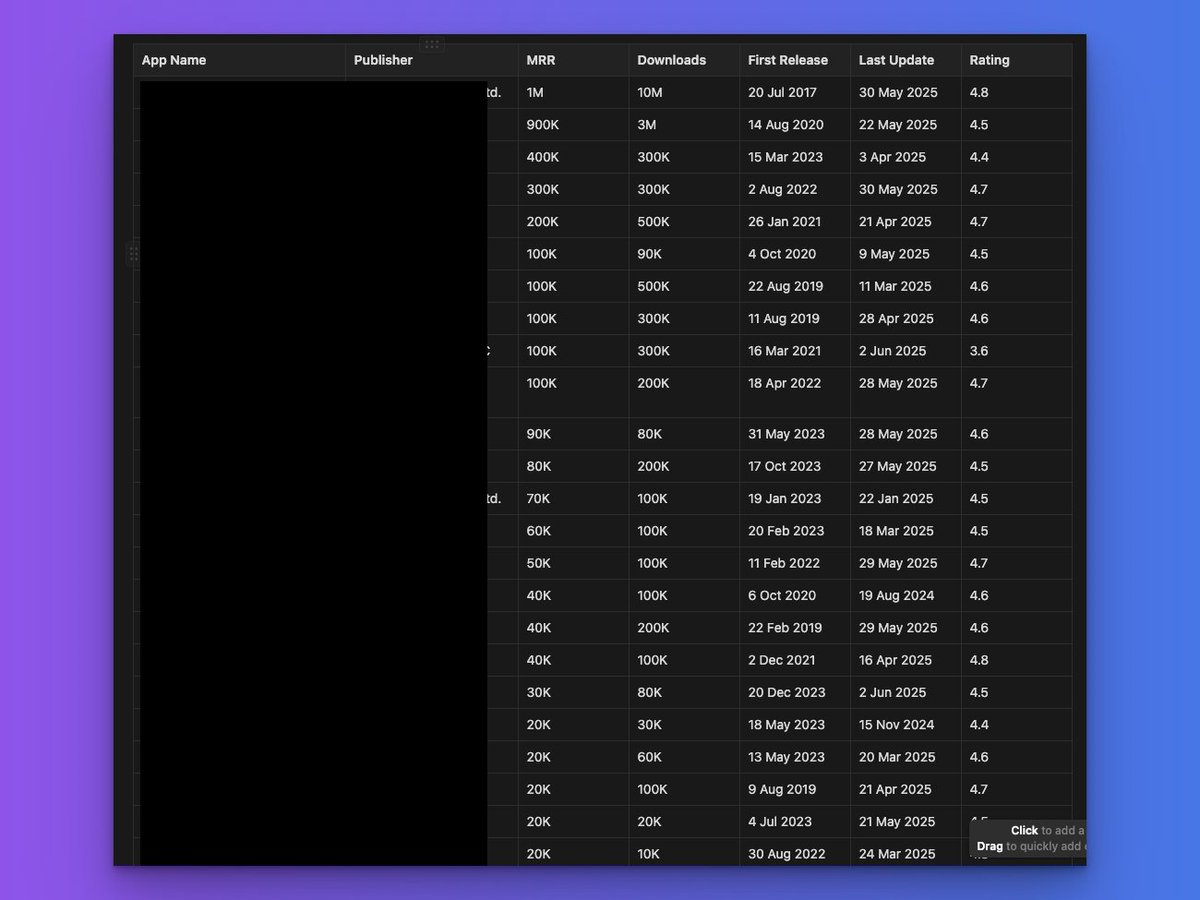Click the Last Update date 22 Jan 2025
Image resolution: width=1200 pixels, height=900 pixels.
tap(896, 499)
